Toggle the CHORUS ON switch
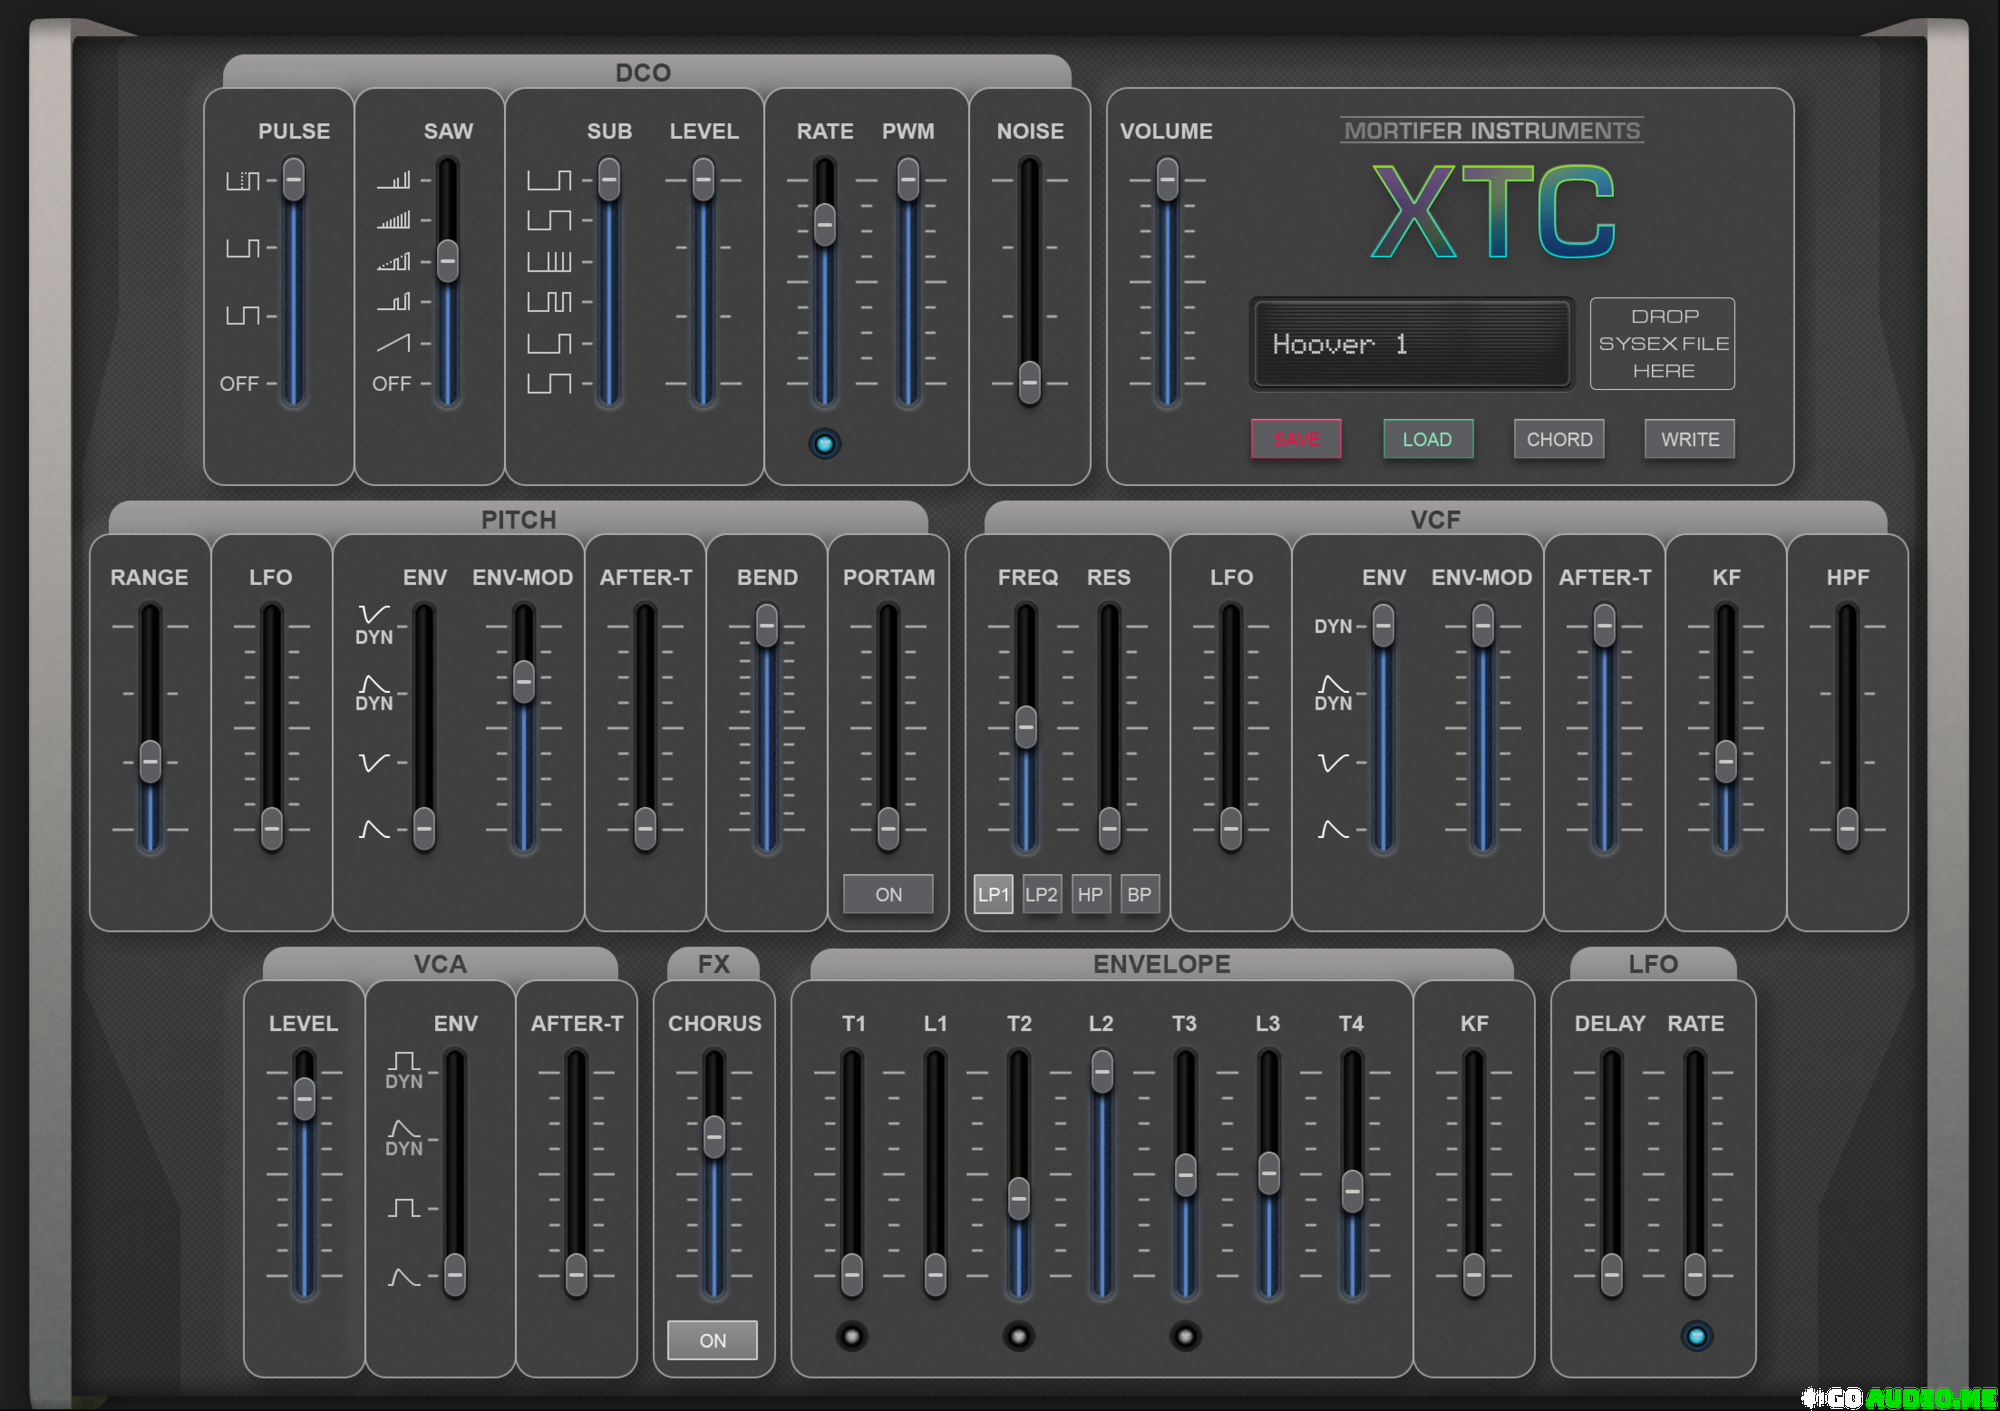 [712, 1340]
